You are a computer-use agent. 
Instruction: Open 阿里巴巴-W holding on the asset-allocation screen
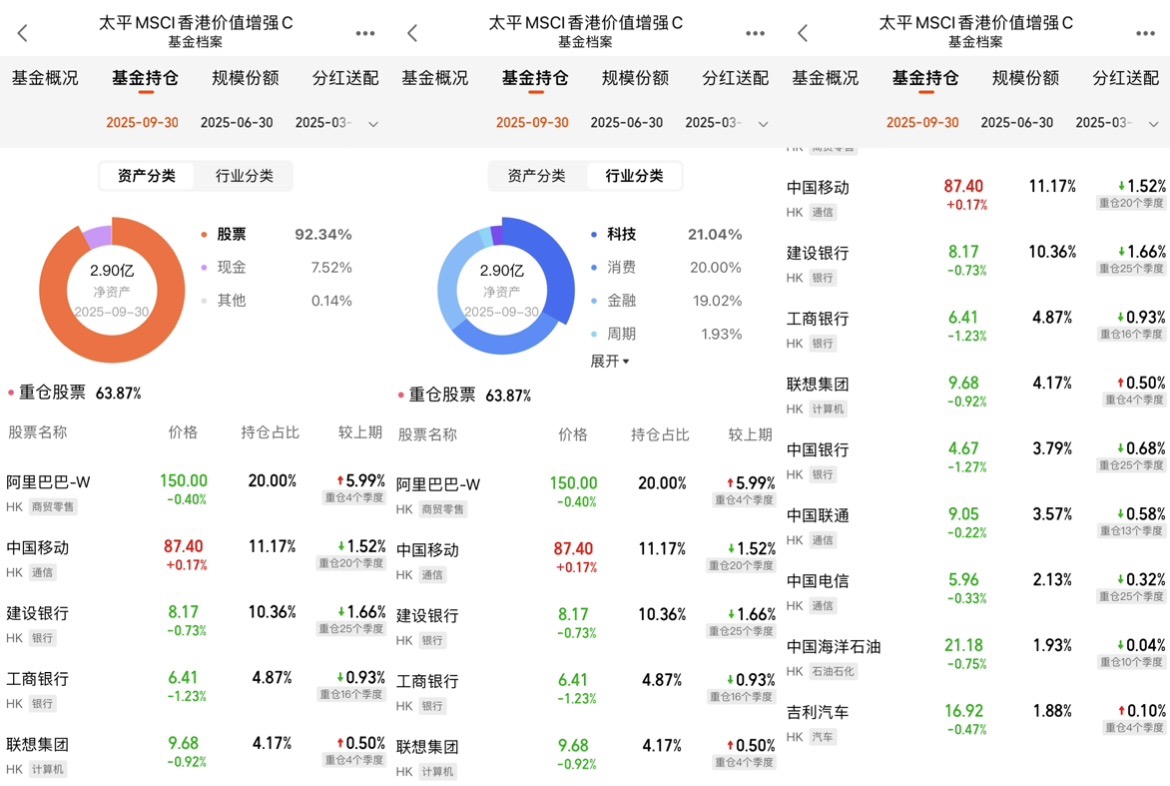pos(195,493)
